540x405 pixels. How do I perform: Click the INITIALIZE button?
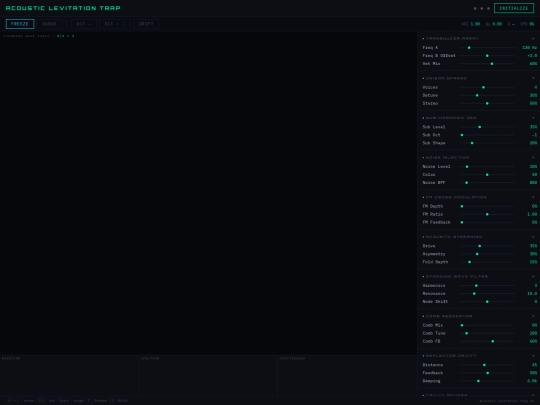pos(513,8)
